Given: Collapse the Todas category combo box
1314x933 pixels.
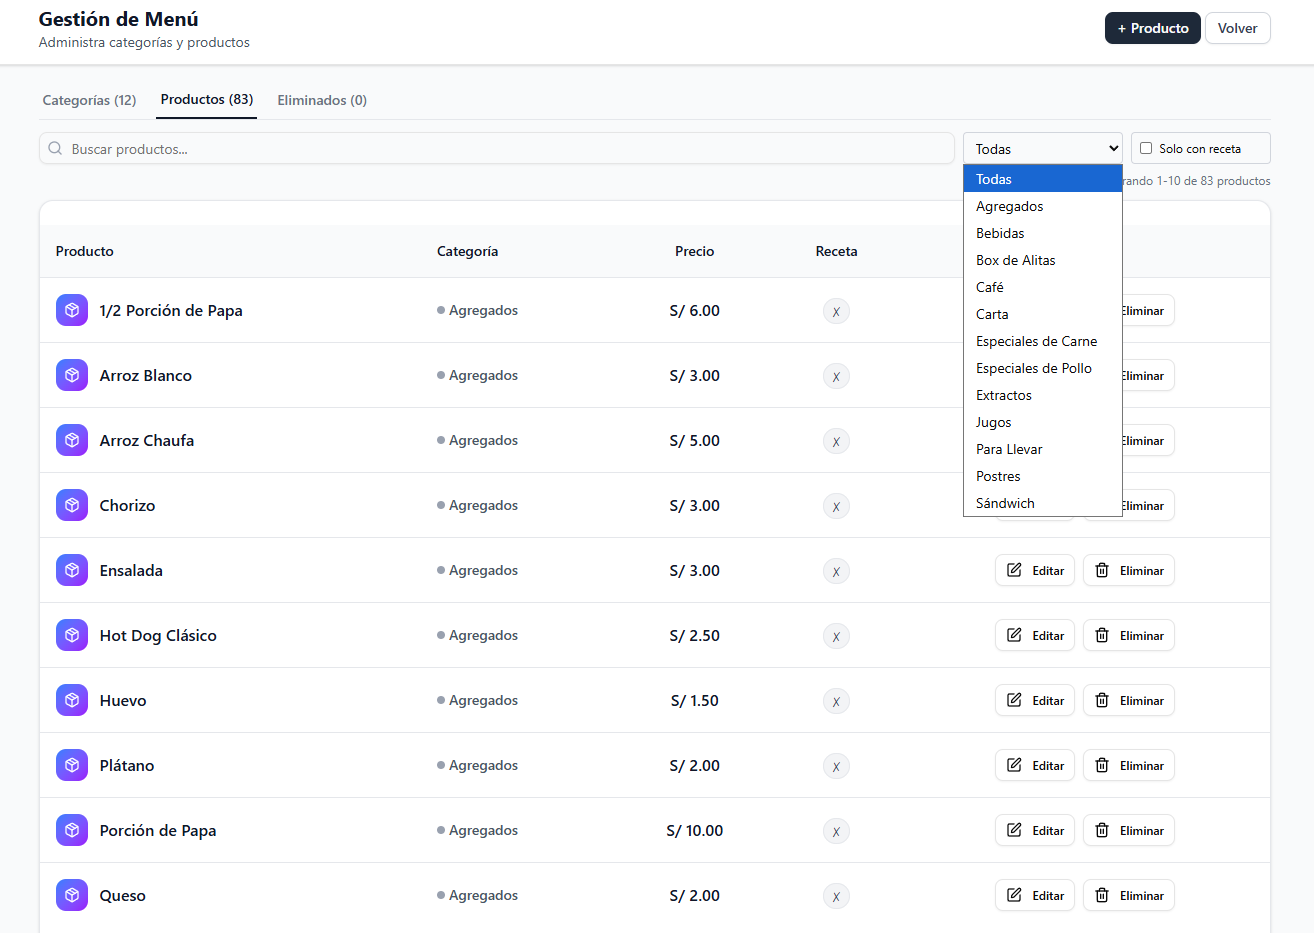Looking at the screenshot, I should click(x=1042, y=149).
